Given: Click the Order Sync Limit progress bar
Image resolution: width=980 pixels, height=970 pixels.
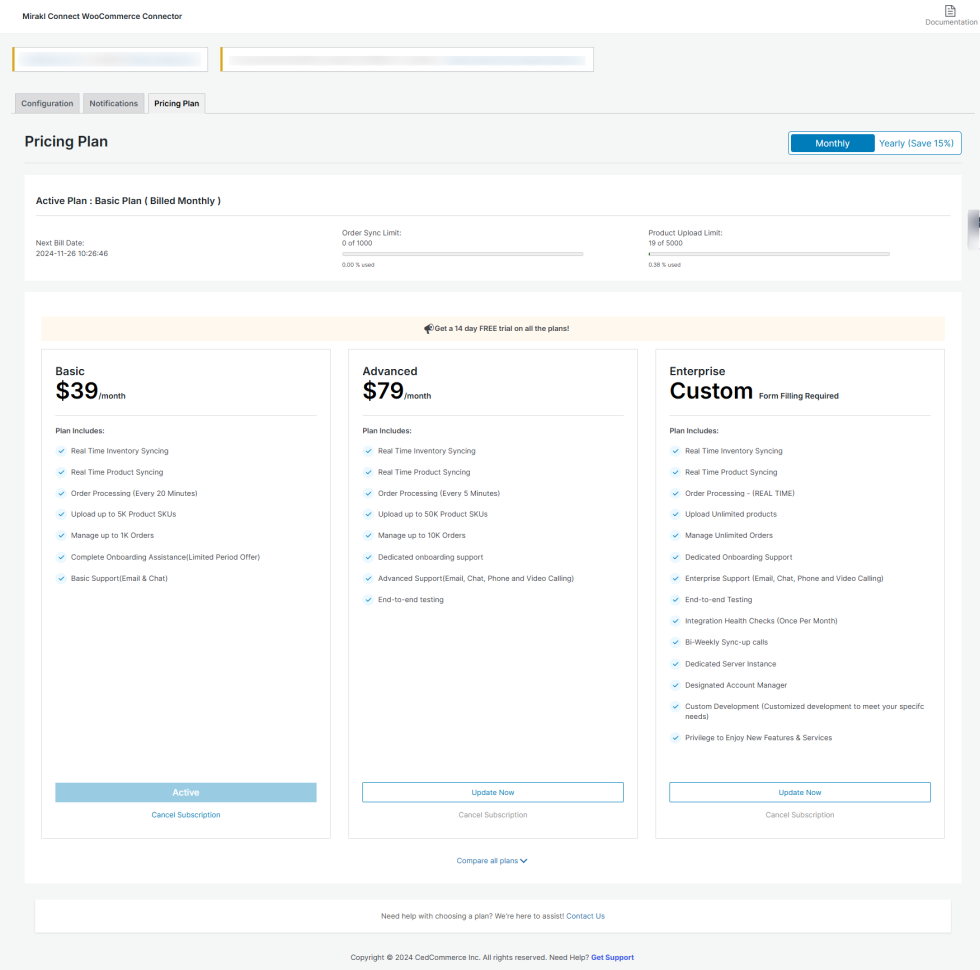Looking at the screenshot, I should click(x=462, y=254).
